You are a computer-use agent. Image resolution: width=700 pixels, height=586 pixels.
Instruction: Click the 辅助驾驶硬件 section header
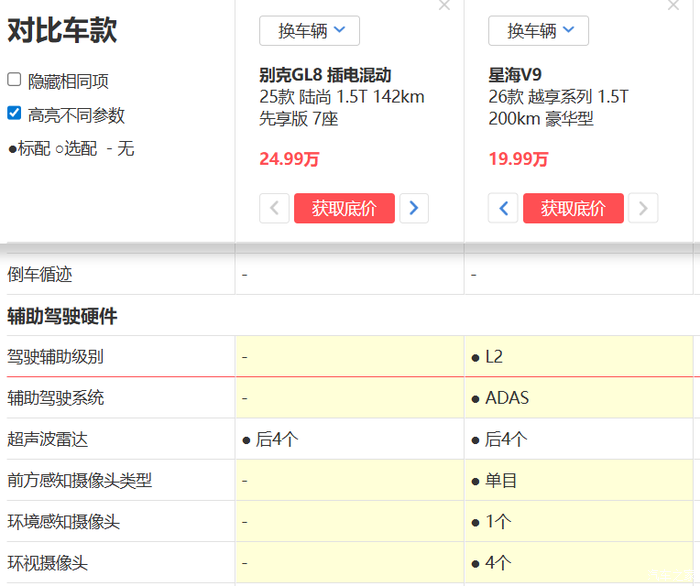[62, 316]
